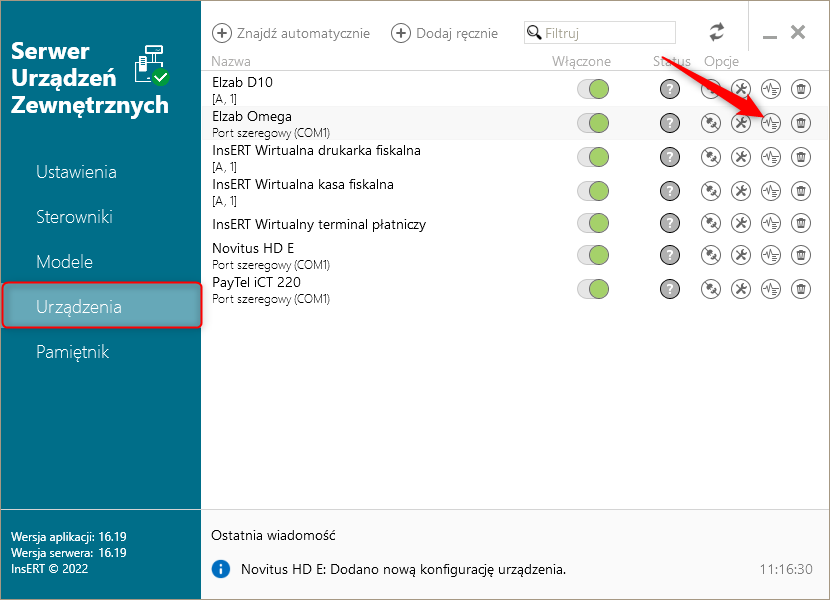The width and height of the screenshot is (830, 600).
Task: Open diagnostics pulse icon for Elzab D10
Action: [x=771, y=89]
